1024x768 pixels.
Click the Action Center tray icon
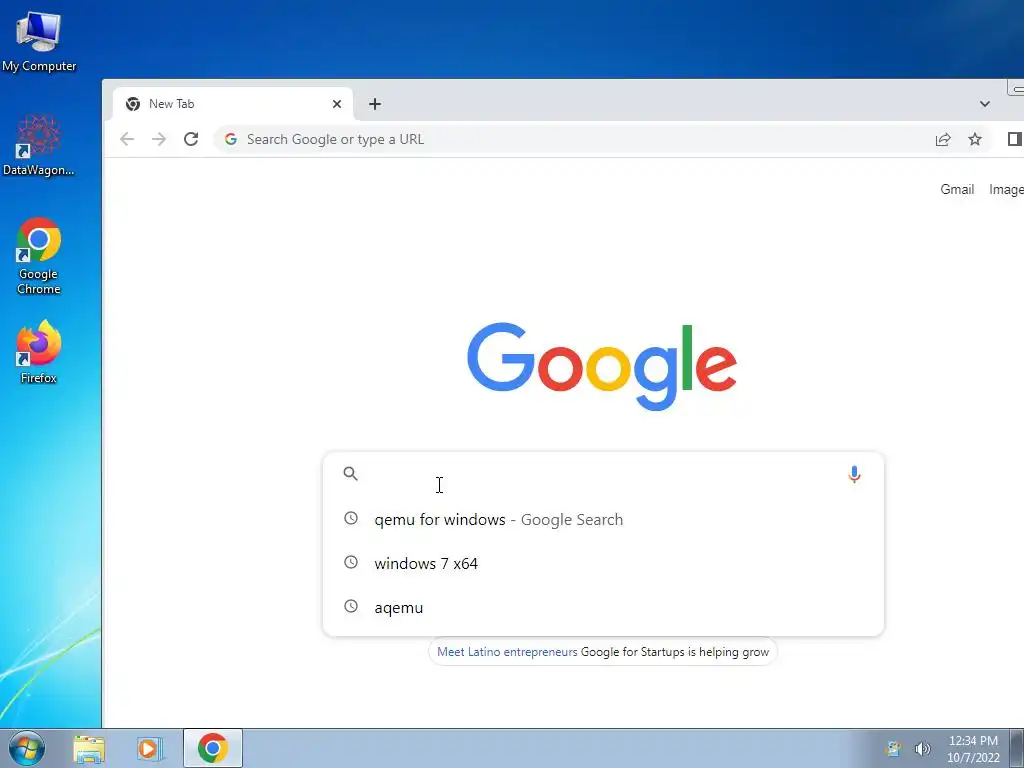893,749
